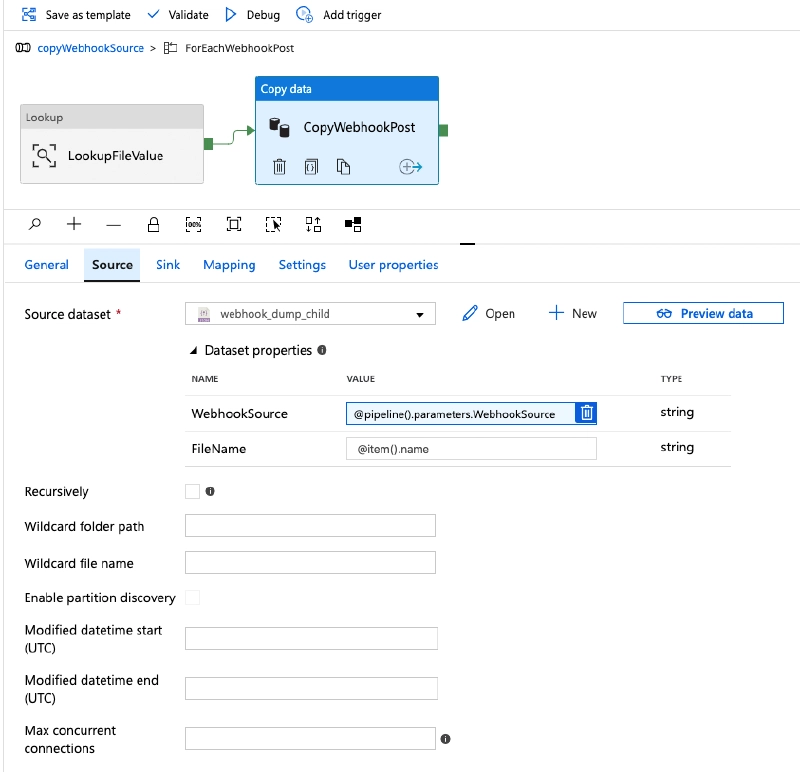Image resolution: width=800 pixels, height=772 pixels.
Task: Preview data from webhook_dump_child dataset
Action: 702,313
